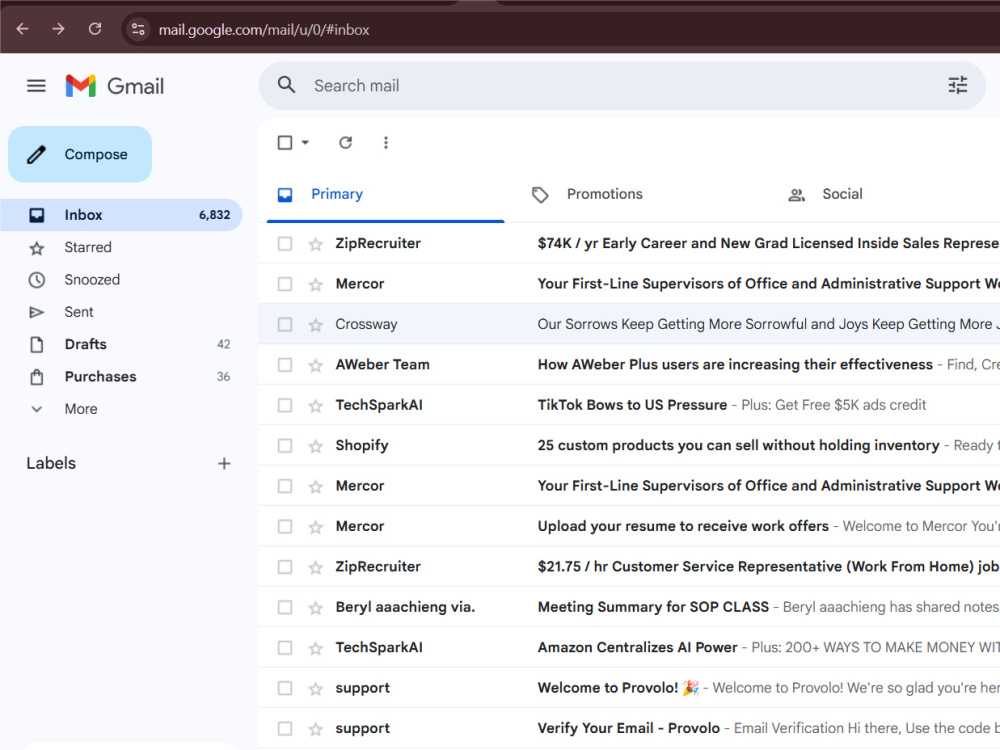Go back using browser back arrow
The width and height of the screenshot is (1000, 750).
point(22,29)
